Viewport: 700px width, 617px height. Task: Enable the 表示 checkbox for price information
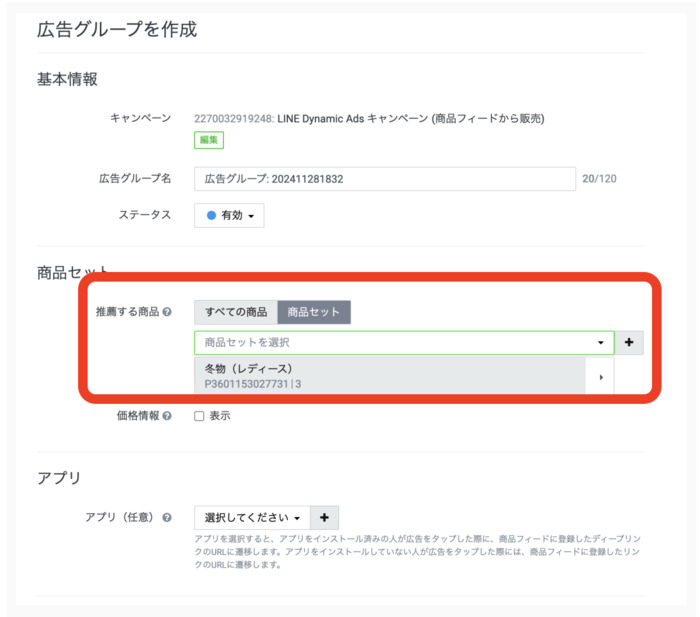(199, 416)
